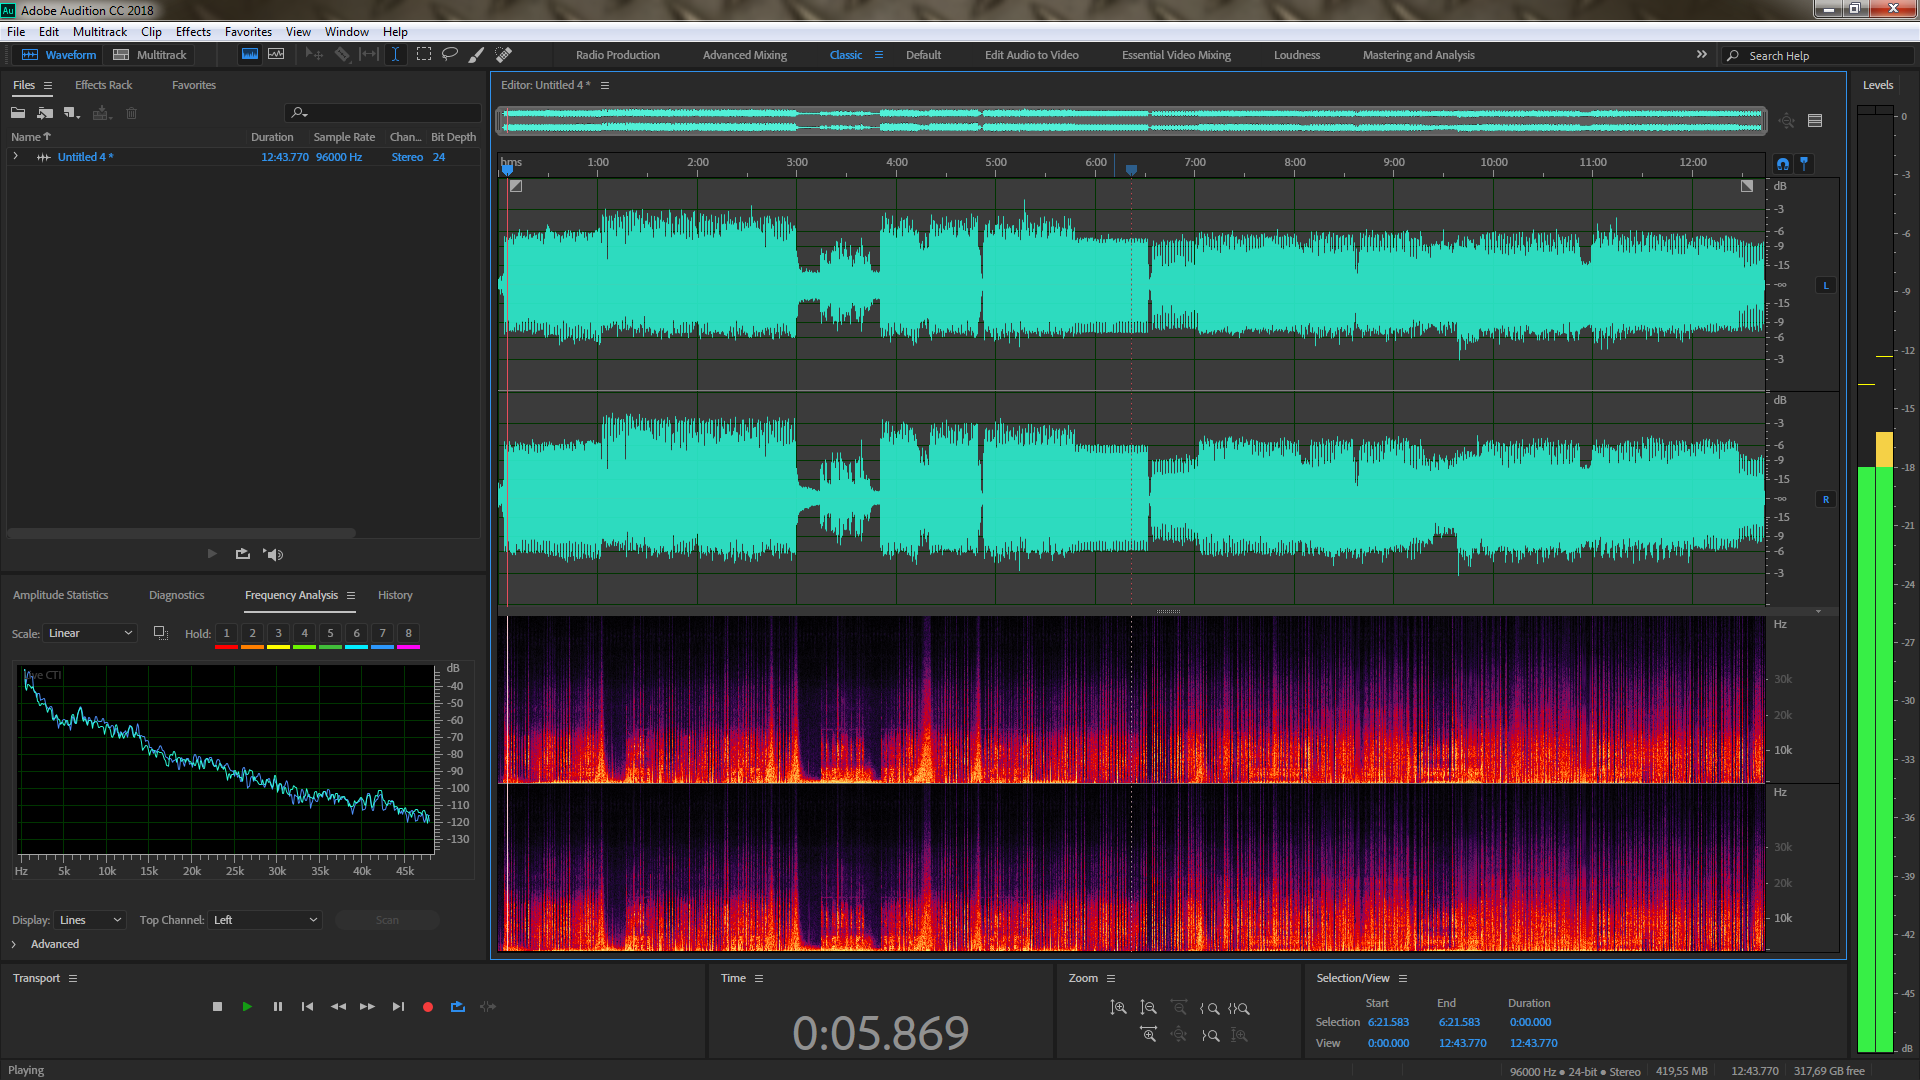This screenshot has width=1920, height=1080.
Task: Open the Top Channel dropdown
Action: coord(265,920)
